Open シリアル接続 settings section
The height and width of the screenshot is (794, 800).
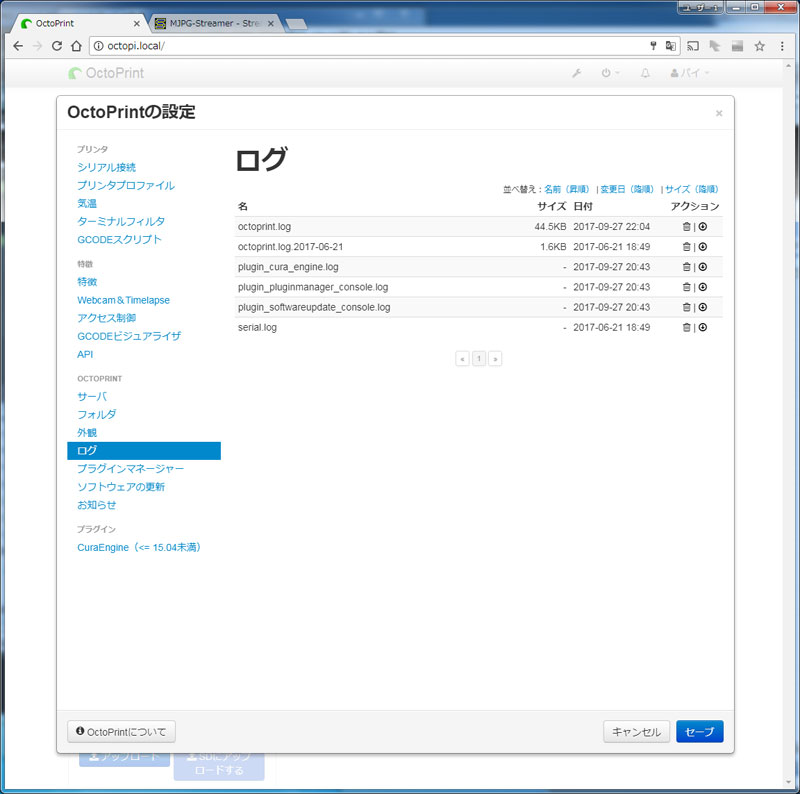106,167
